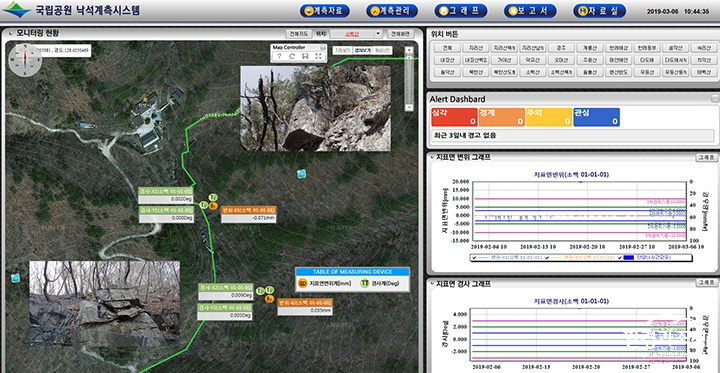Click the compass rose on the map
Screen dimensions: 720x373
25,59
